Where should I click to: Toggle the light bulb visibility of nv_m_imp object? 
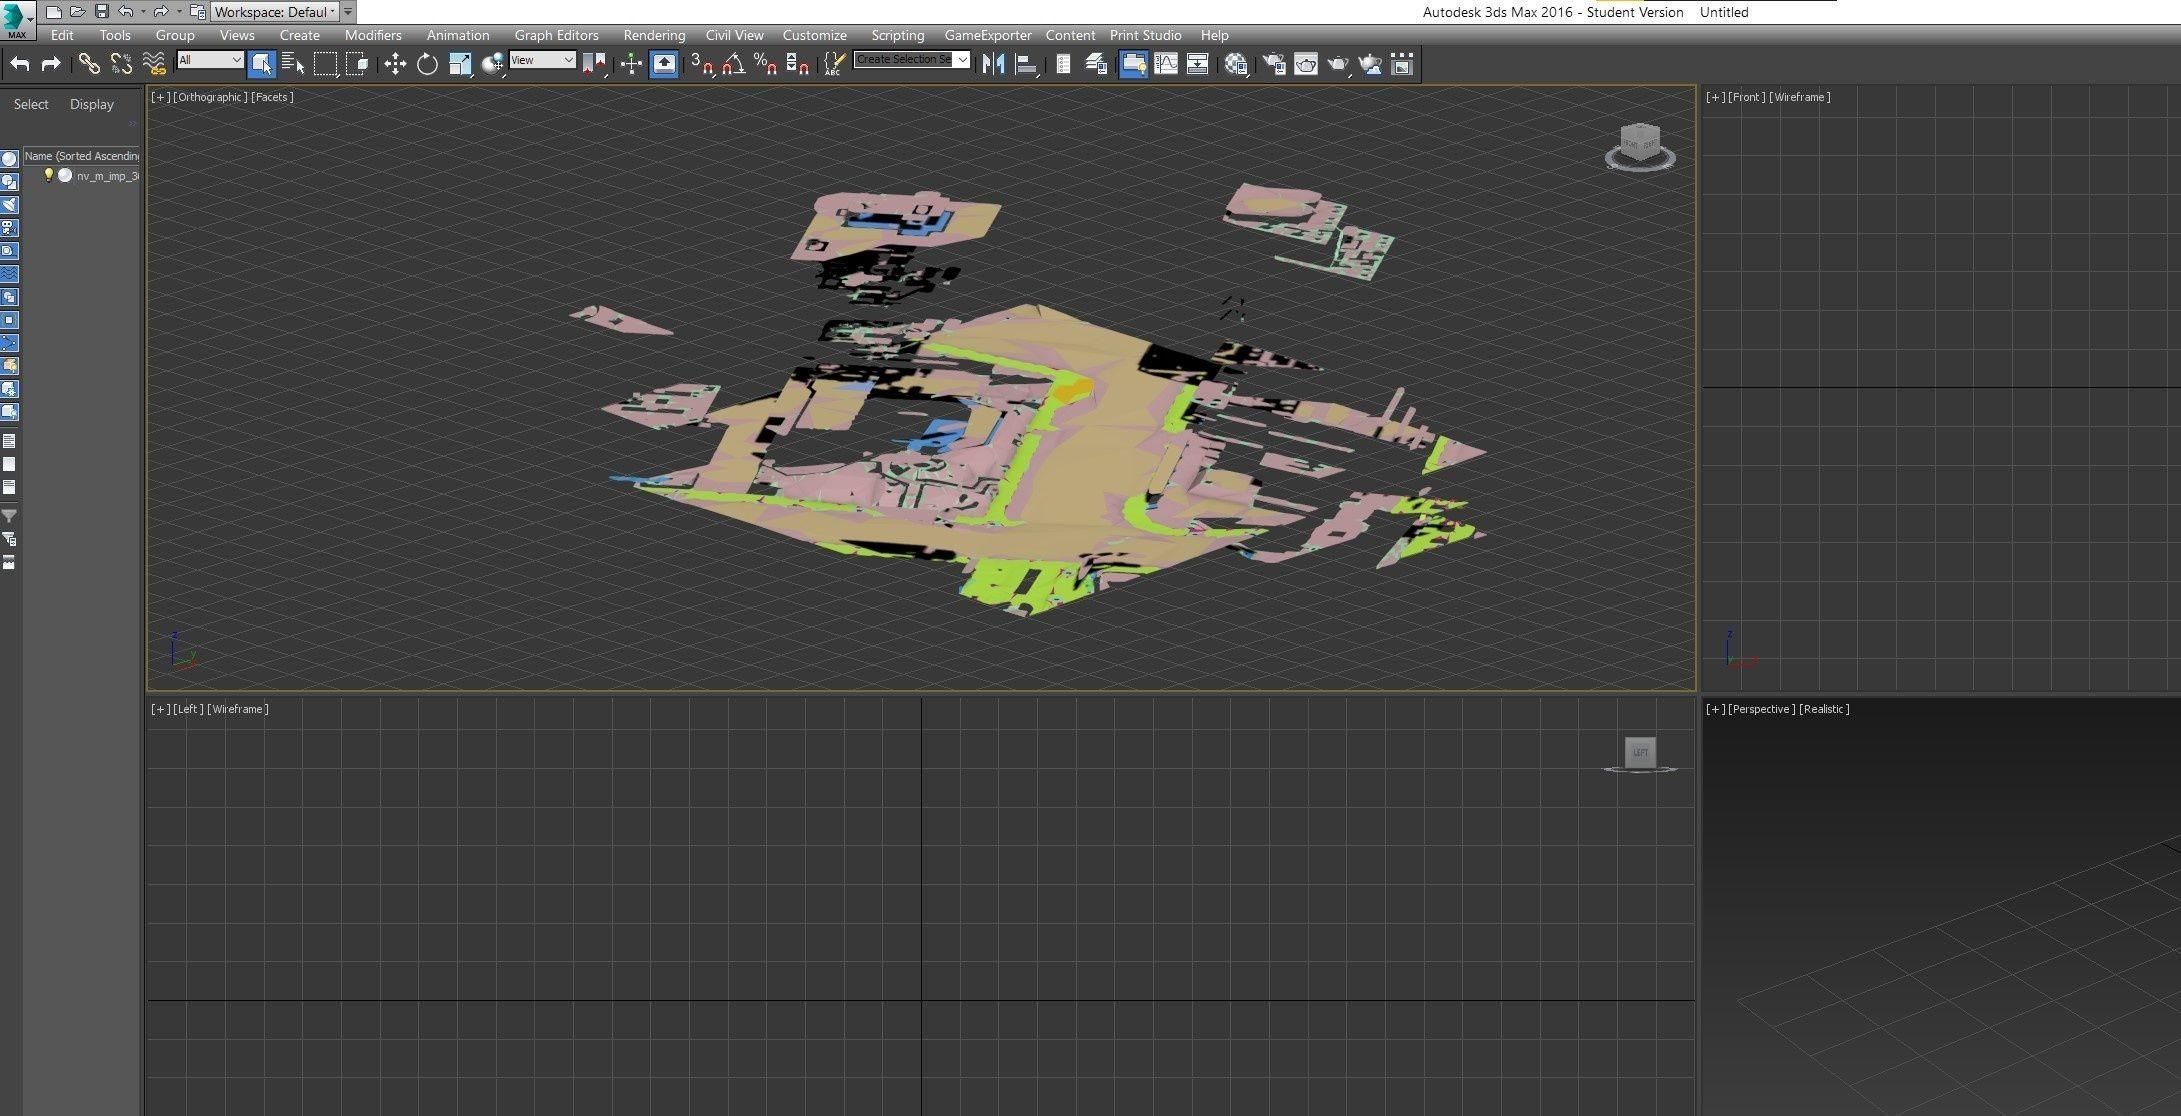point(48,175)
